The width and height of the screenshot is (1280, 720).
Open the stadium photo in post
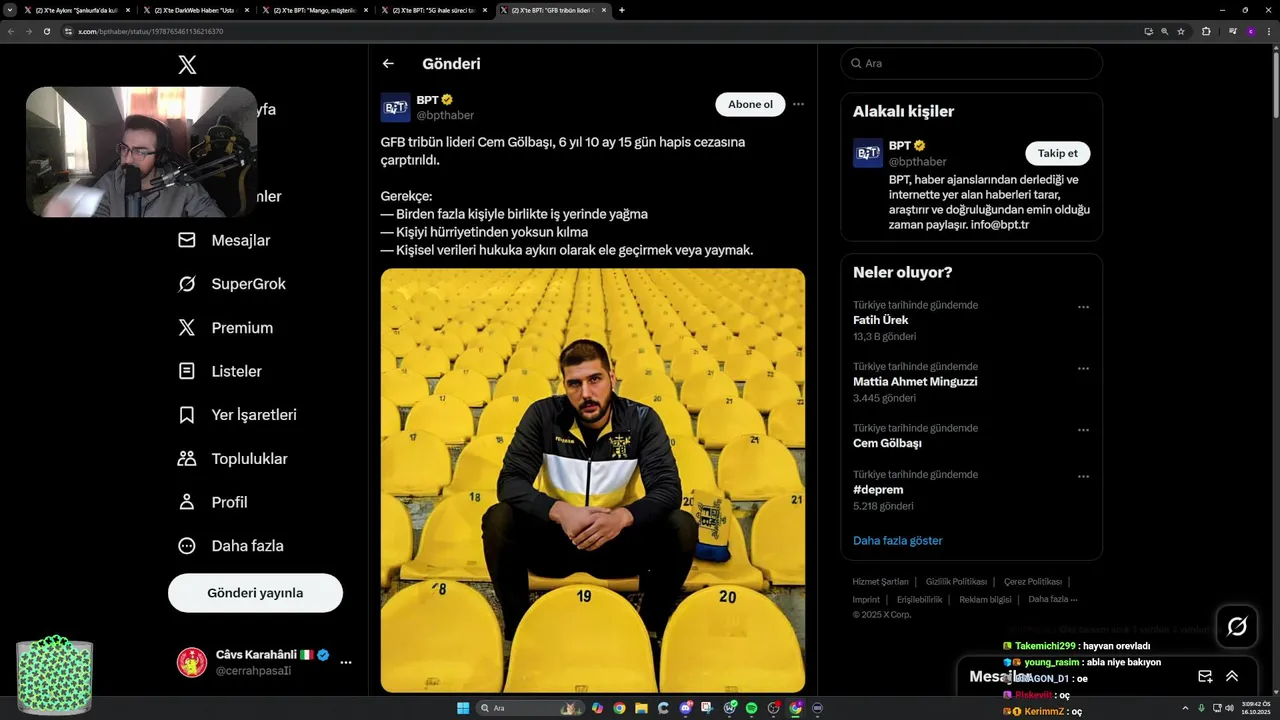tap(593, 480)
